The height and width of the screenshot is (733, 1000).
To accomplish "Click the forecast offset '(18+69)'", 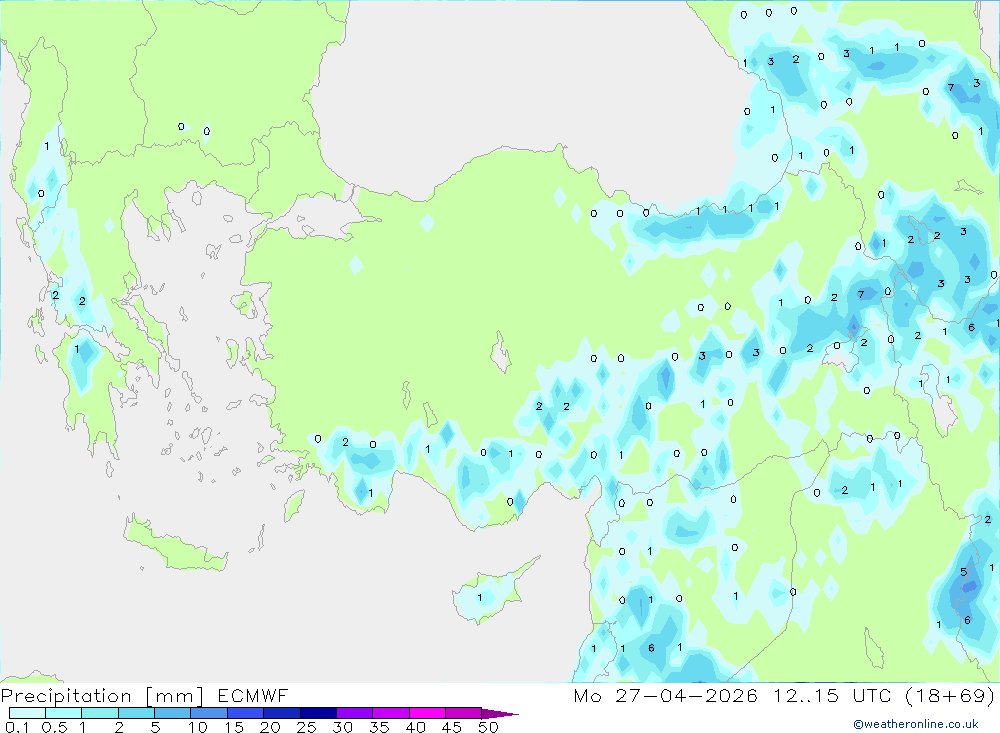I will 950,695.
